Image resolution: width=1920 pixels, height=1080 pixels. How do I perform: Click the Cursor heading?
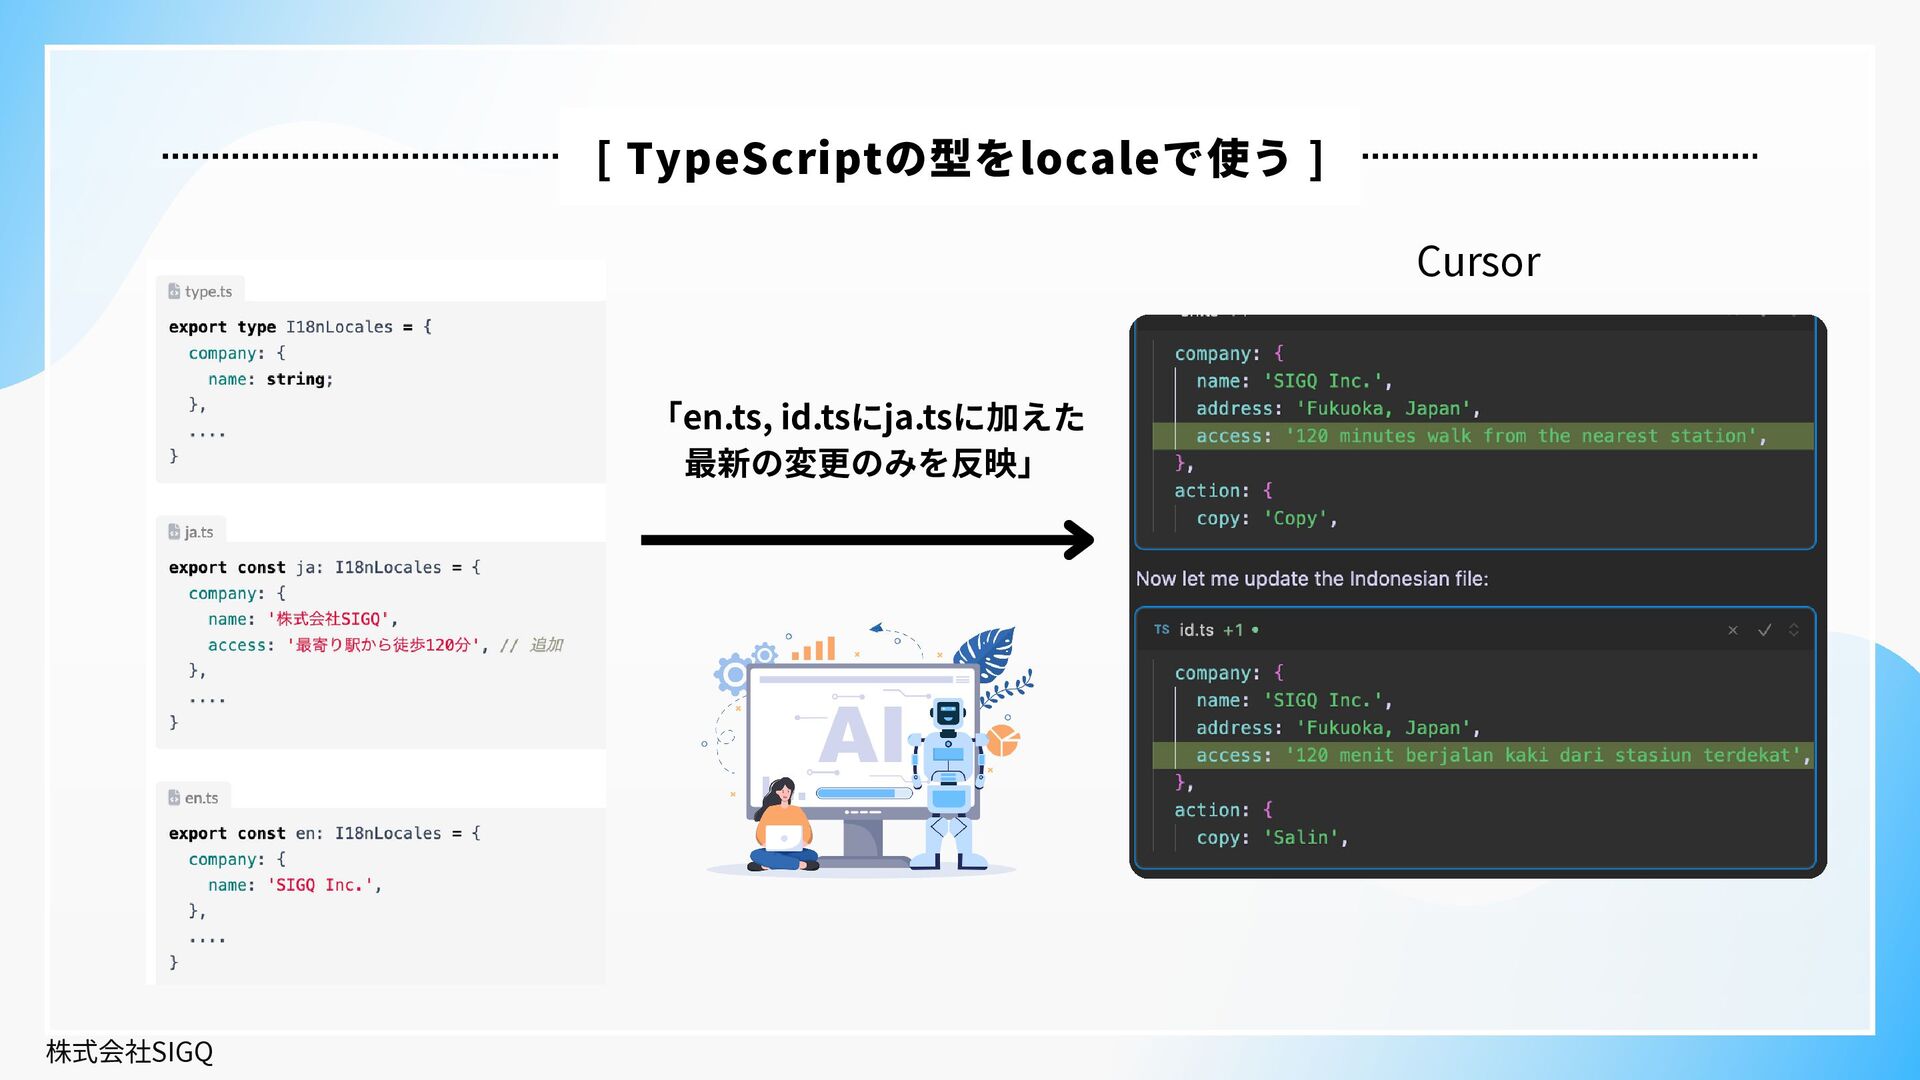click(x=1478, y=262)
